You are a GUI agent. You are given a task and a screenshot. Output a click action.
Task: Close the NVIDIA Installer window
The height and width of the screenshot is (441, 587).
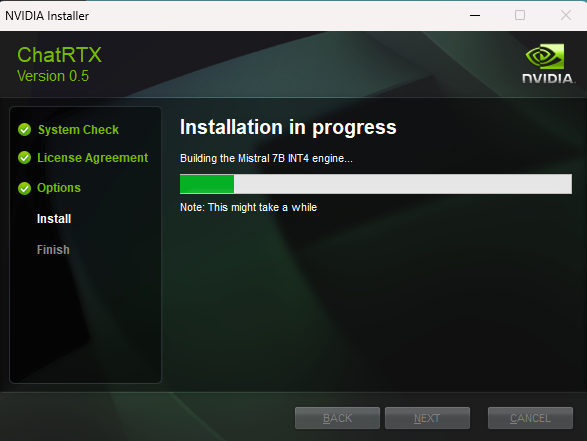pyautogui.click(x=566, y=15)
